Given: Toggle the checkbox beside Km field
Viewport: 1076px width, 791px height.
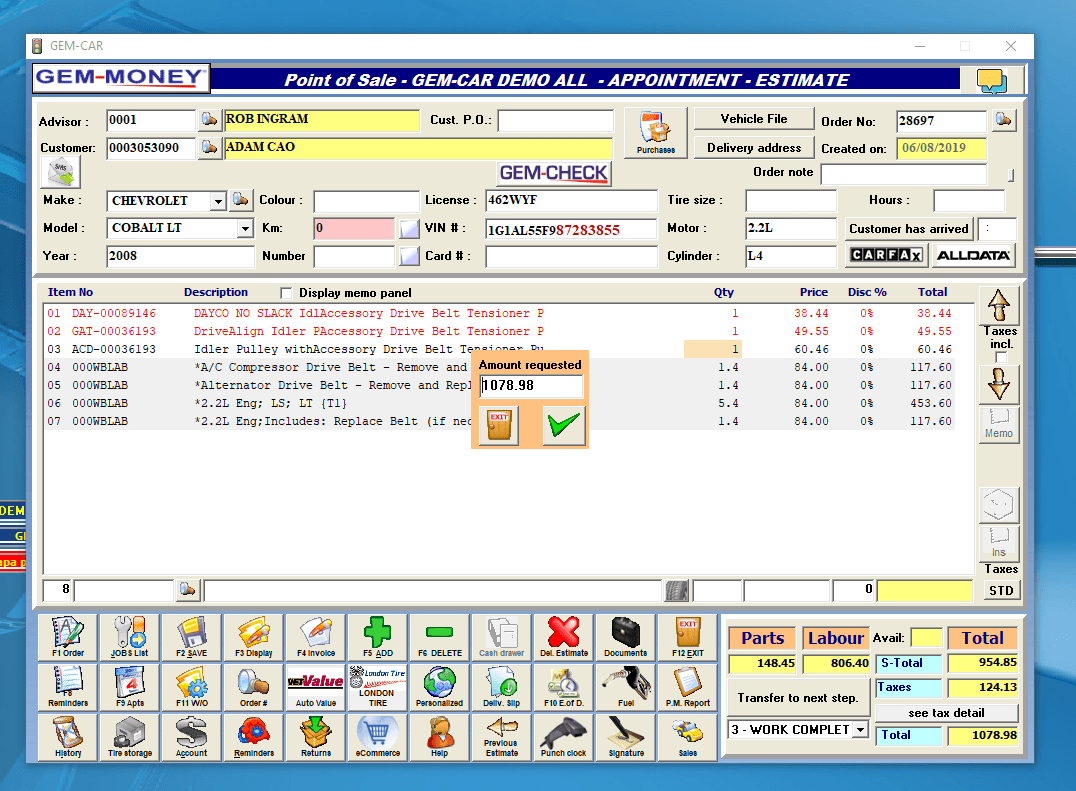Looking at the screenshot, I should pos(409,228).
